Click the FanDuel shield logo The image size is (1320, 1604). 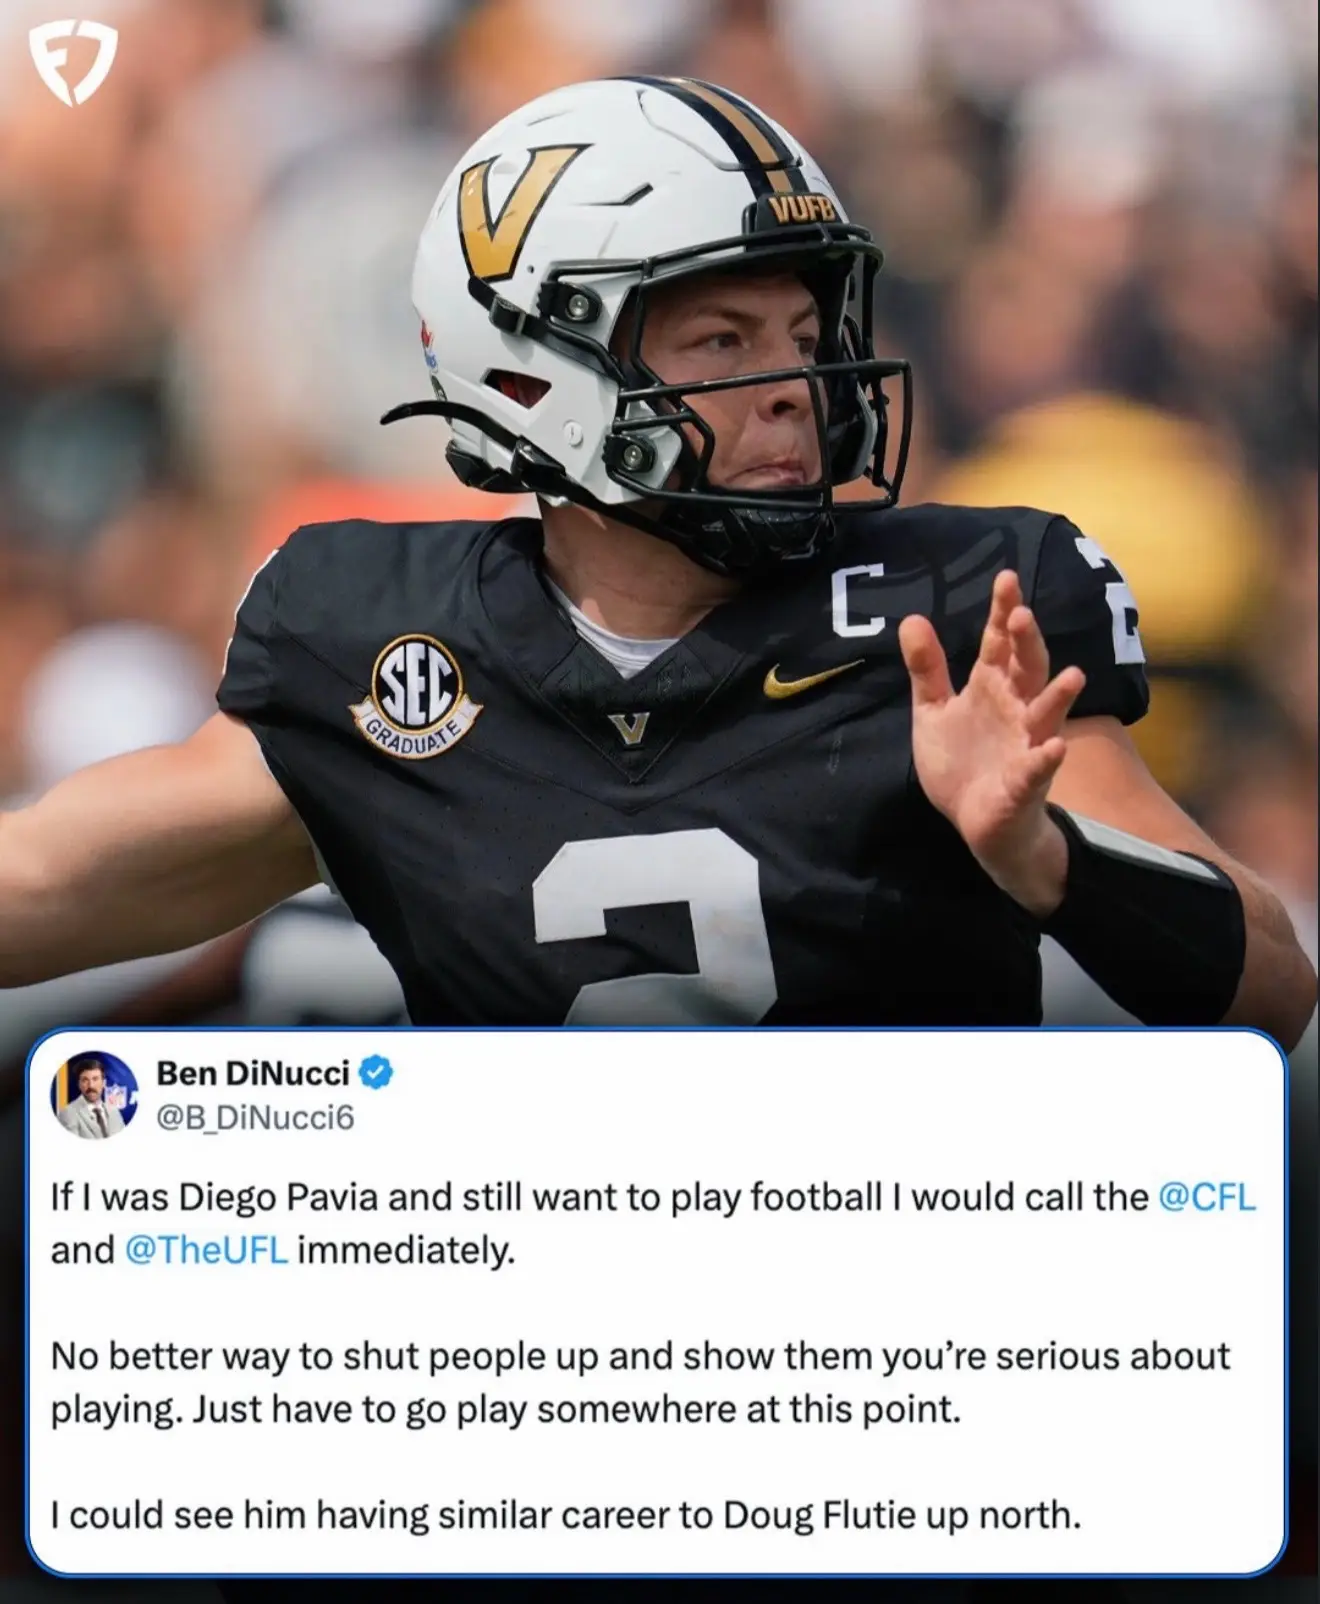pyautogui.click(x=71, y=64)
